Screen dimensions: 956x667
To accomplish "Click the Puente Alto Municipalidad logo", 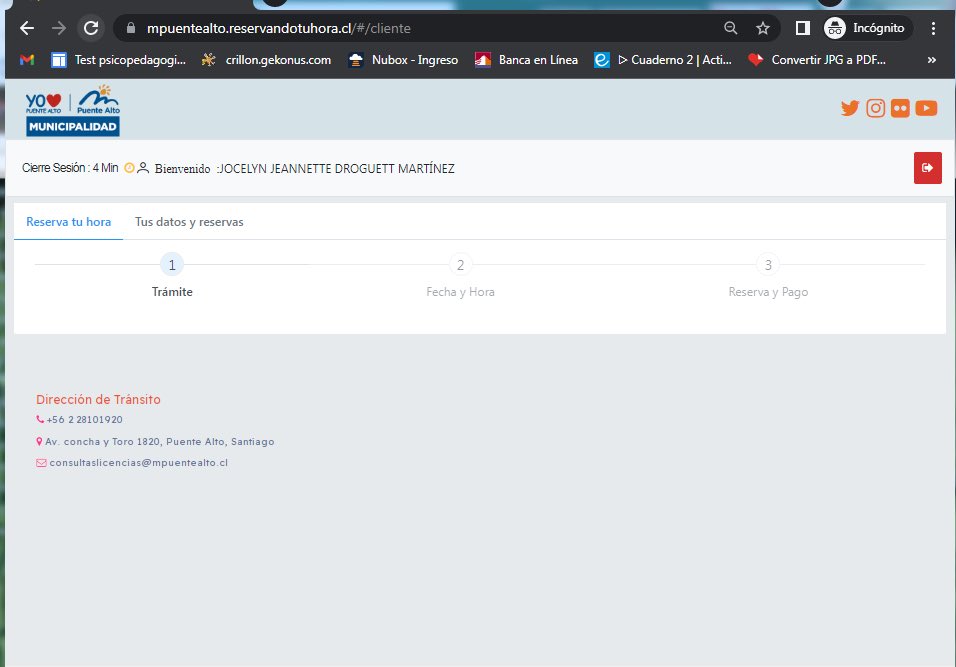I will (x=73, y=110).
